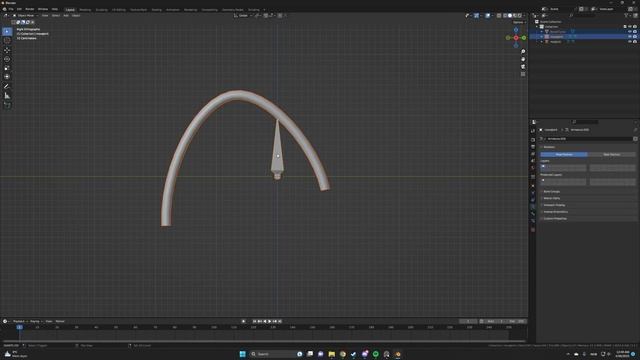Toggle X-ray mode in viewport header
This screenshot has width=640, height=360.
click(x=499, y=16)
